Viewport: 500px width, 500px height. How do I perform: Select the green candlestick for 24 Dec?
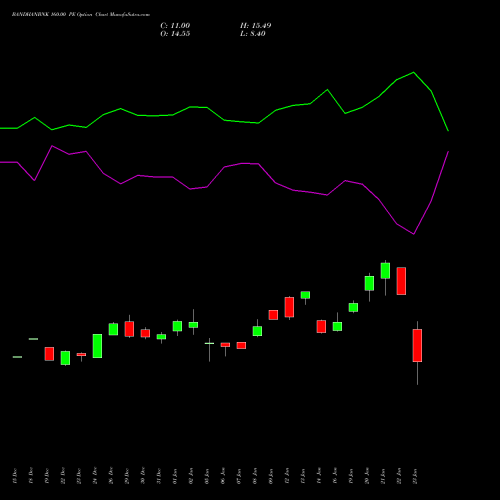(x=97, y=346)
